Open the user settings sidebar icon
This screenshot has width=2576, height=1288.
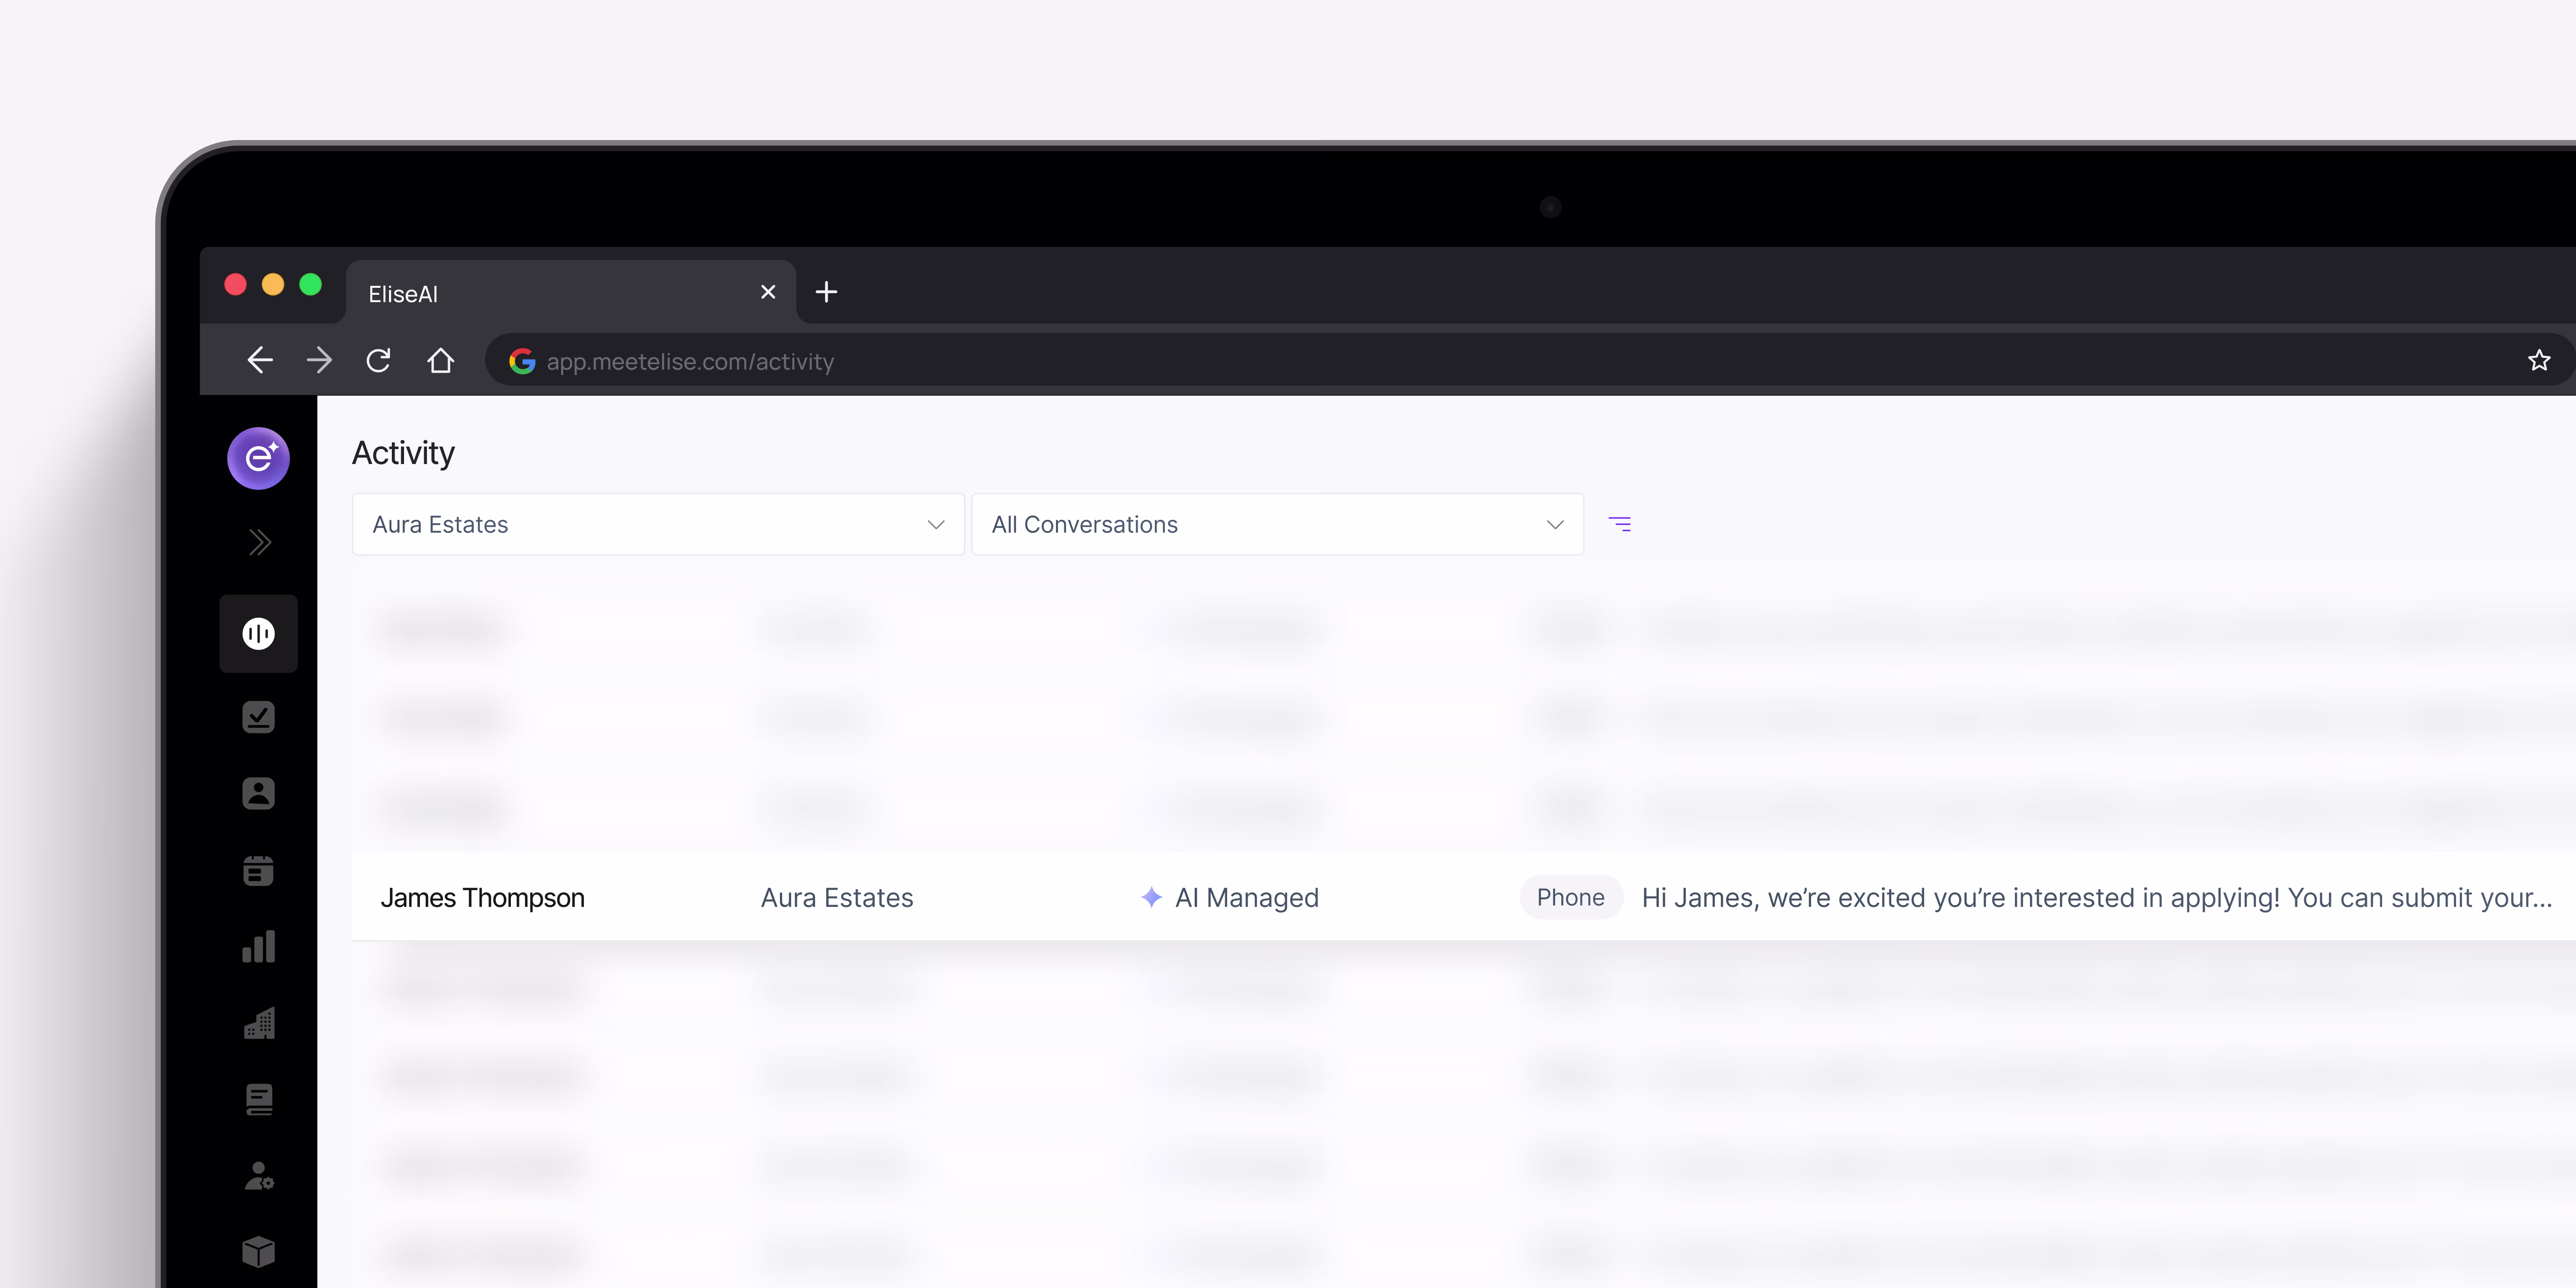[x=258, y=1175]
